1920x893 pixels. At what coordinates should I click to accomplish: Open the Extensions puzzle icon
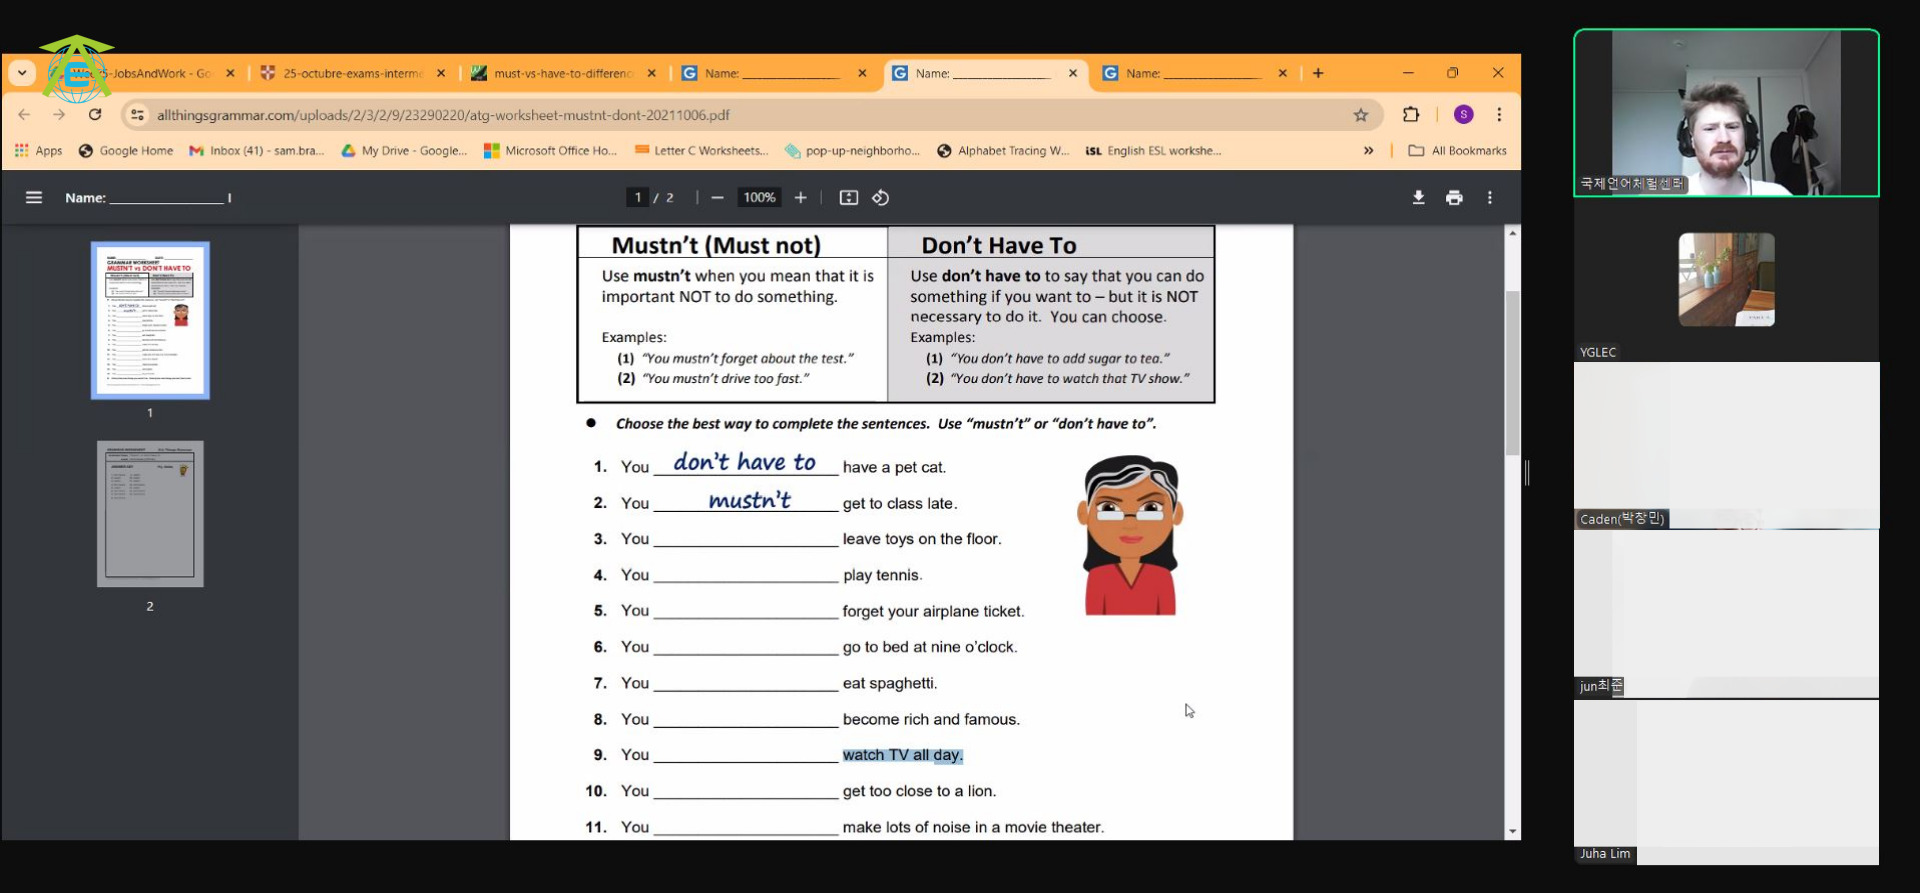pos(1411,115)
